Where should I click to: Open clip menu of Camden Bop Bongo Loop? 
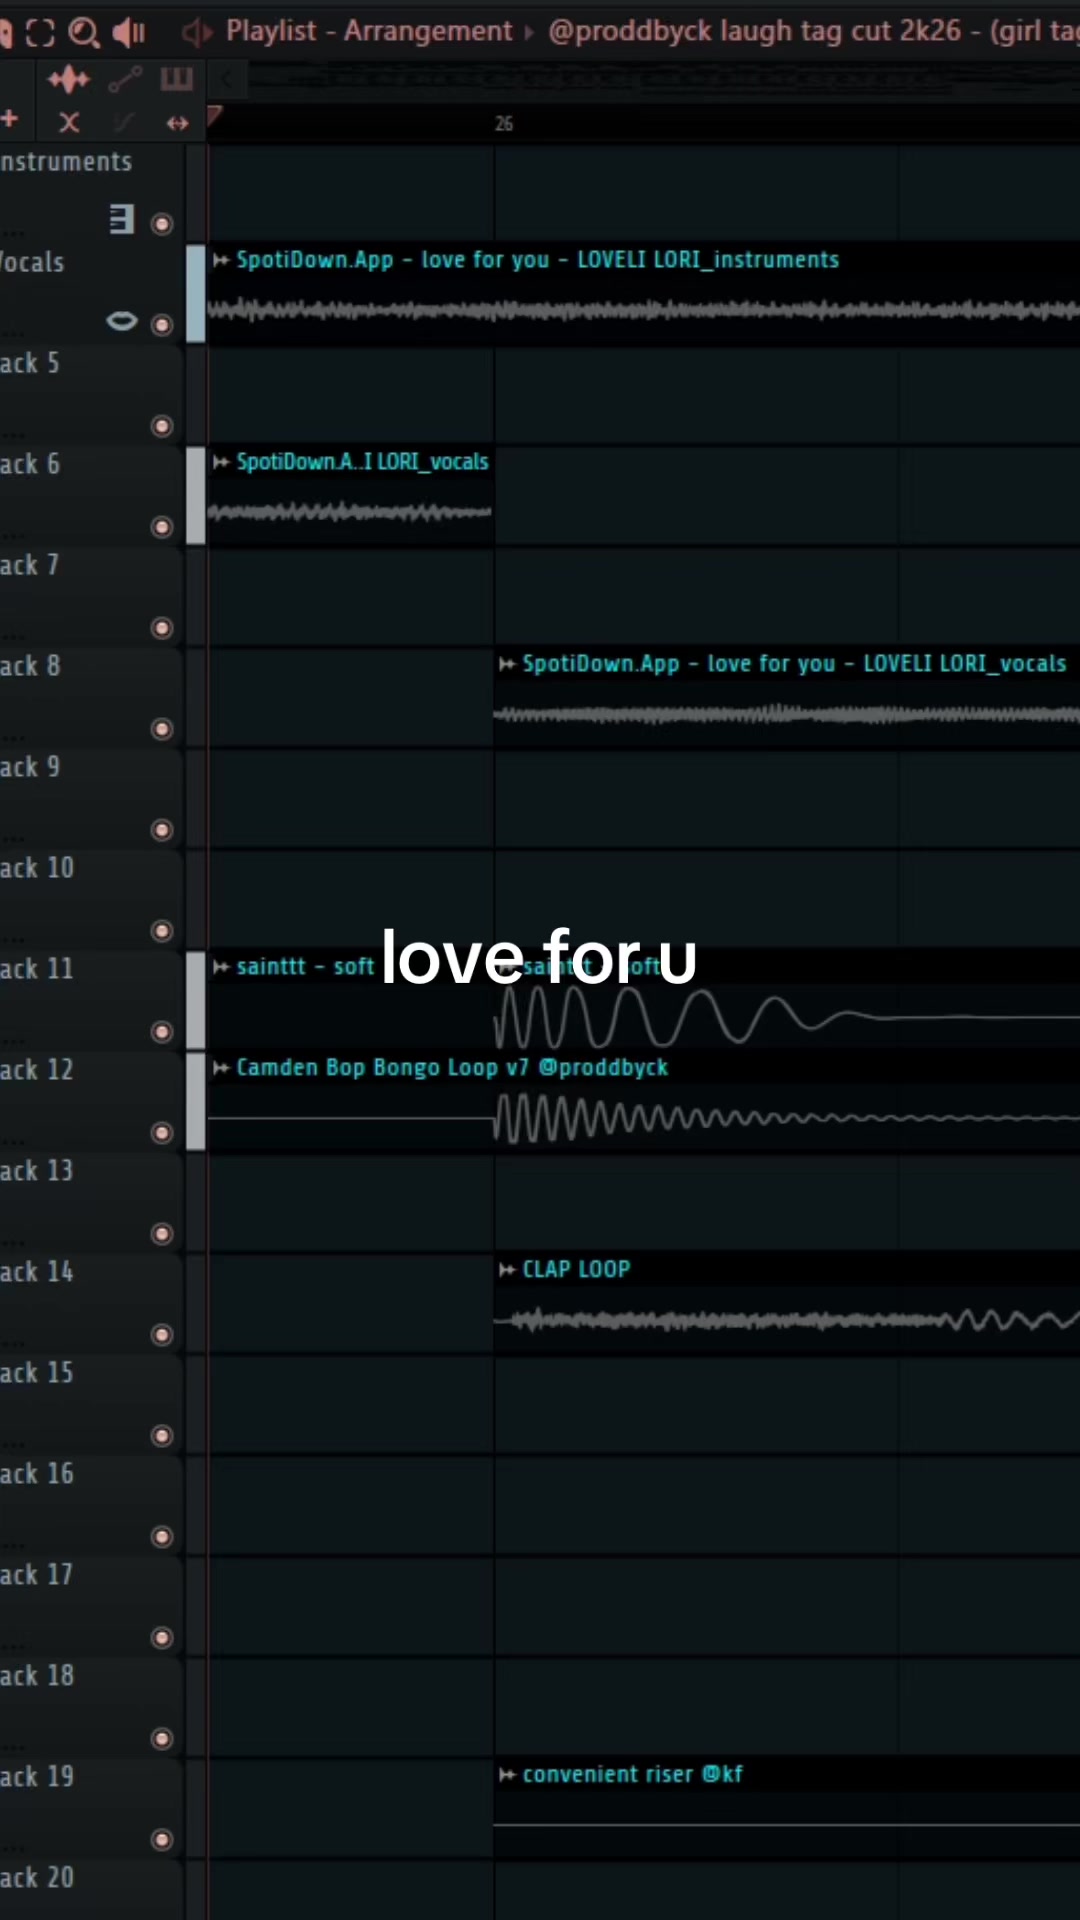click(x=221, y=1068)
